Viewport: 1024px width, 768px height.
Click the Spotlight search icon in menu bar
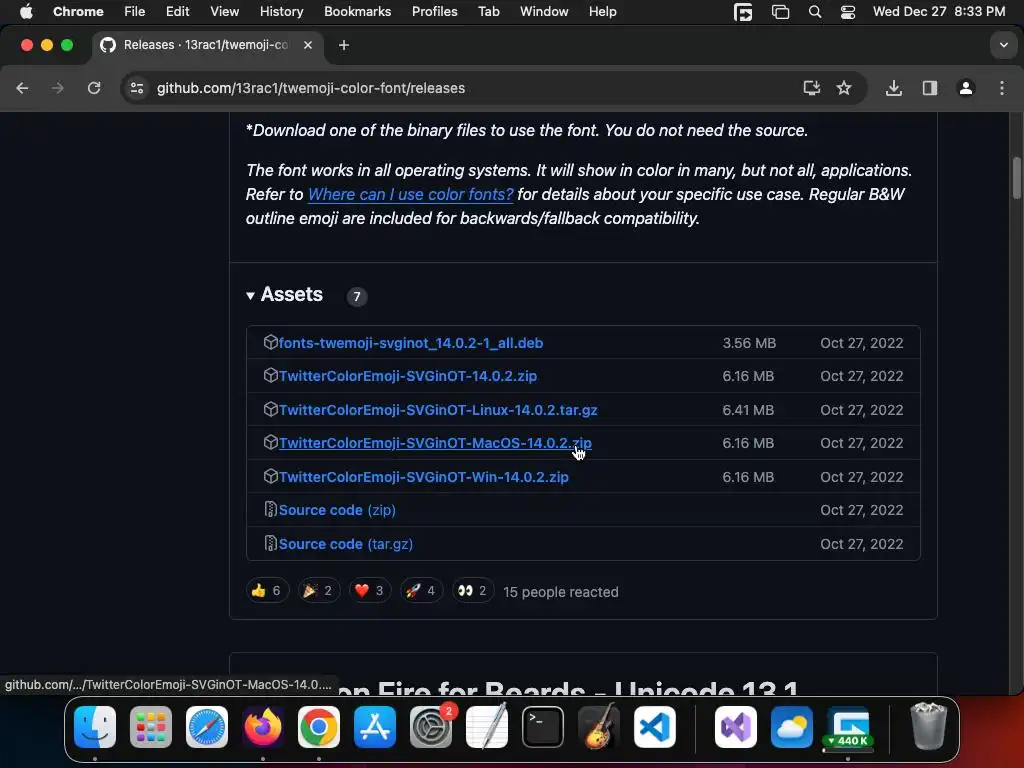point(814,12)
